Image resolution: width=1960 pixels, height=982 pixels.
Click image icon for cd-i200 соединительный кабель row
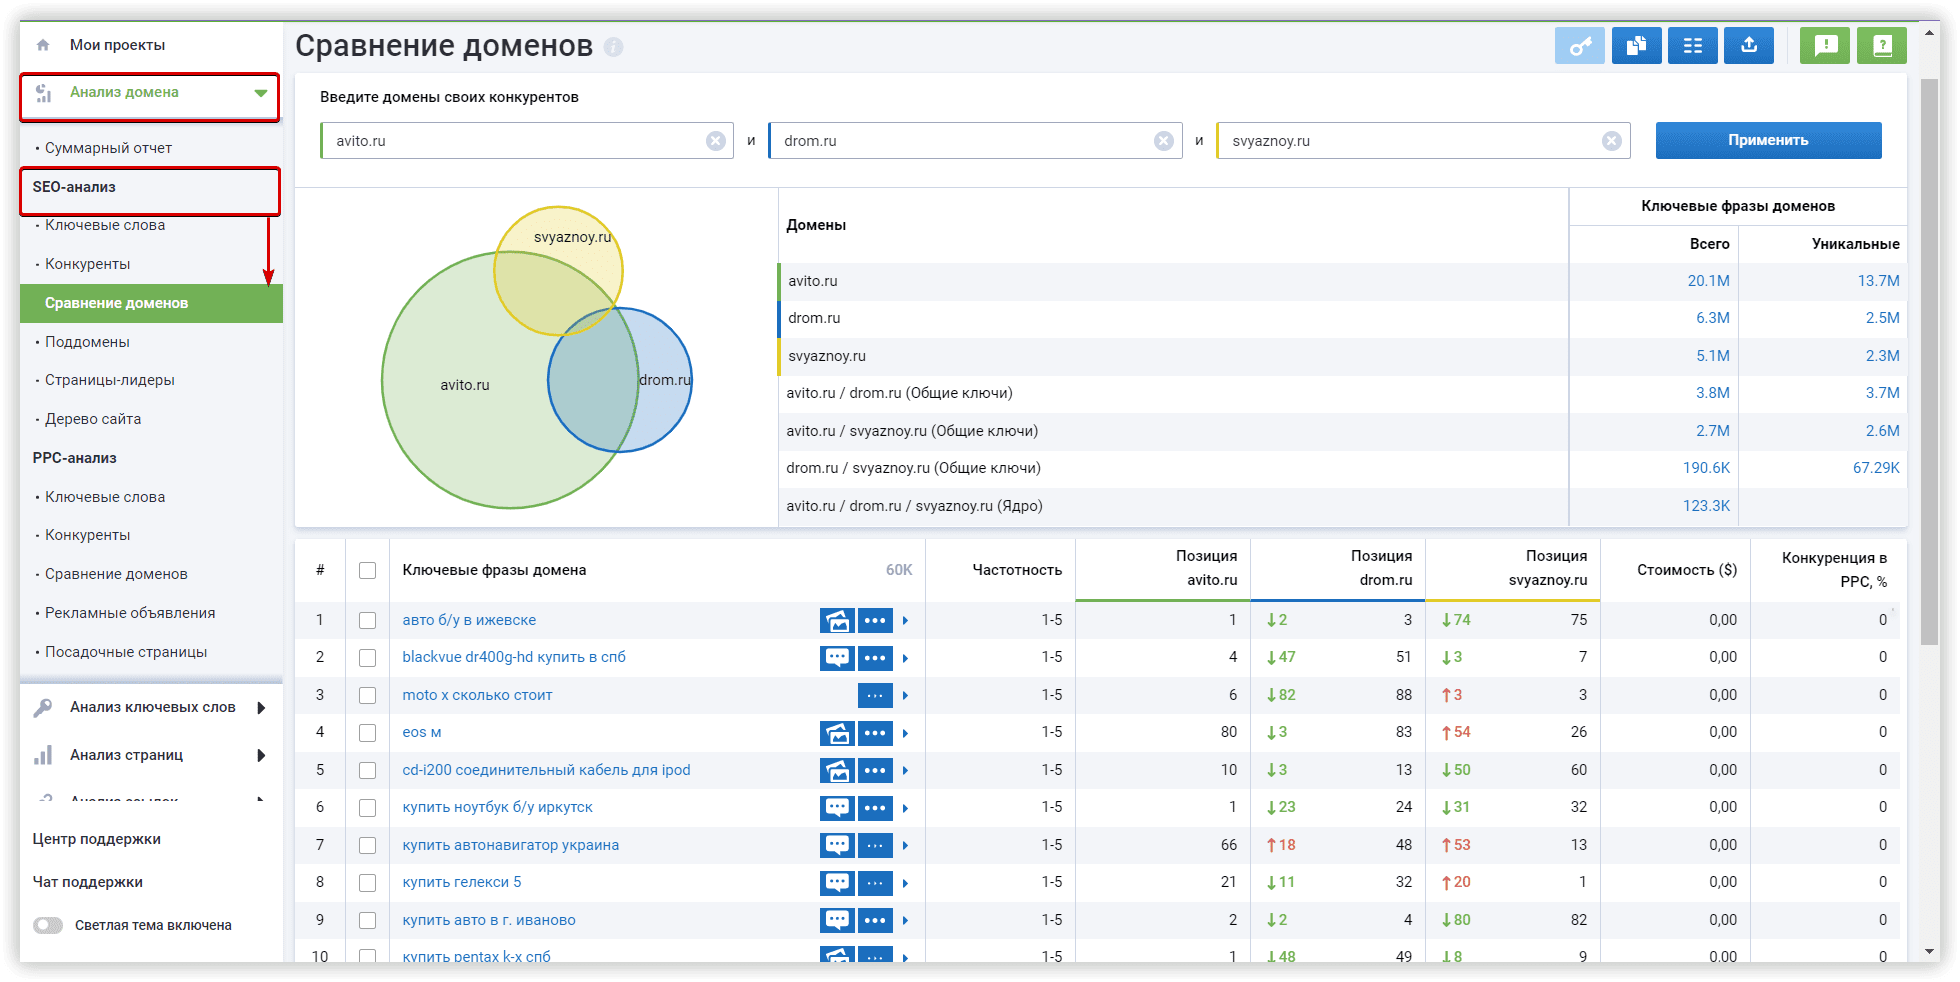(837, 770)
